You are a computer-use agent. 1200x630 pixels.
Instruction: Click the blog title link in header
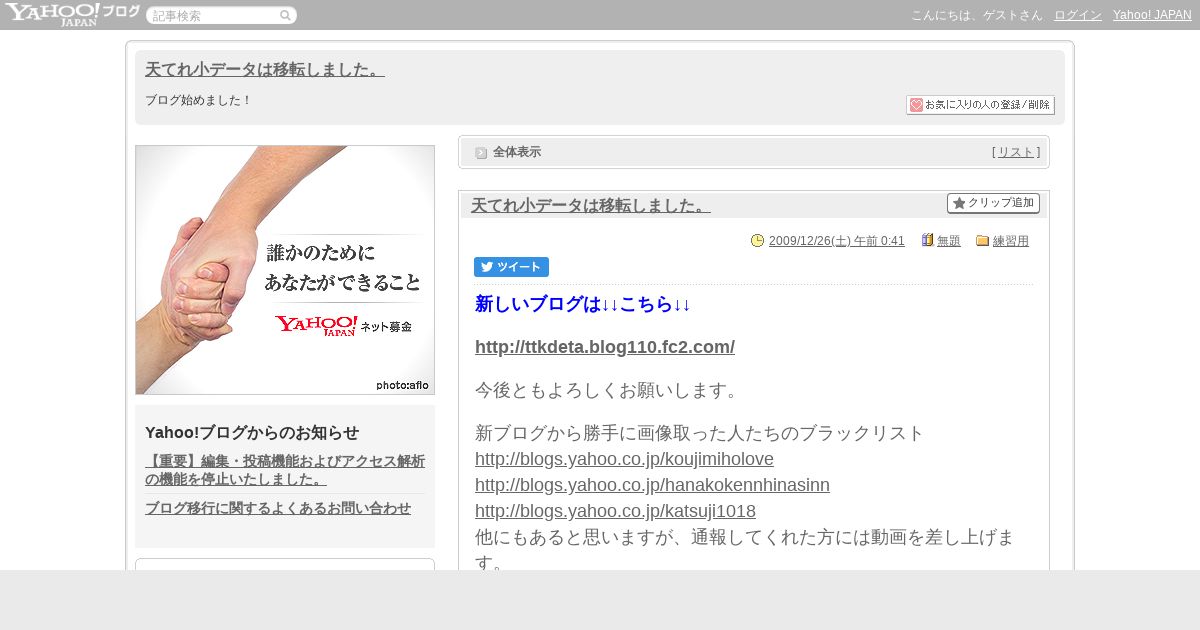point(265,69)
